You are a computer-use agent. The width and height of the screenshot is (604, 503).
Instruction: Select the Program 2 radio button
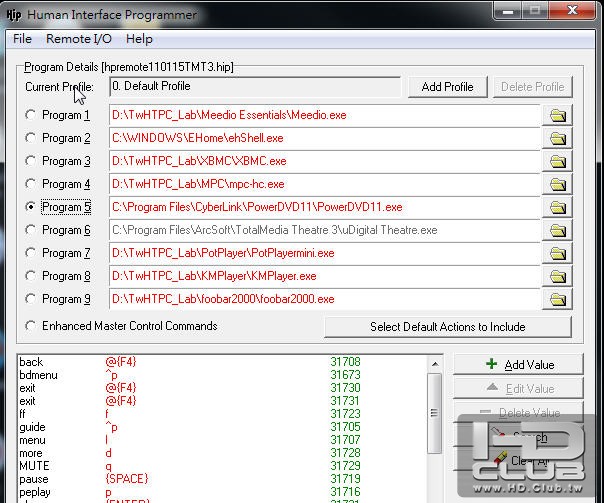coord(30,138)
